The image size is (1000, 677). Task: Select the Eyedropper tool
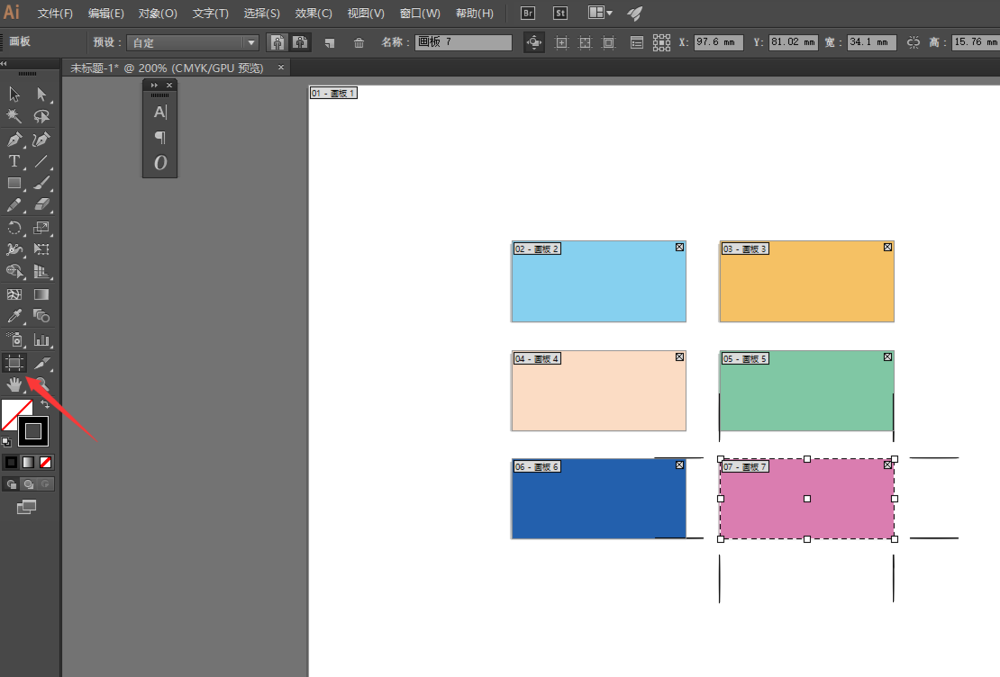pos(14,316)
